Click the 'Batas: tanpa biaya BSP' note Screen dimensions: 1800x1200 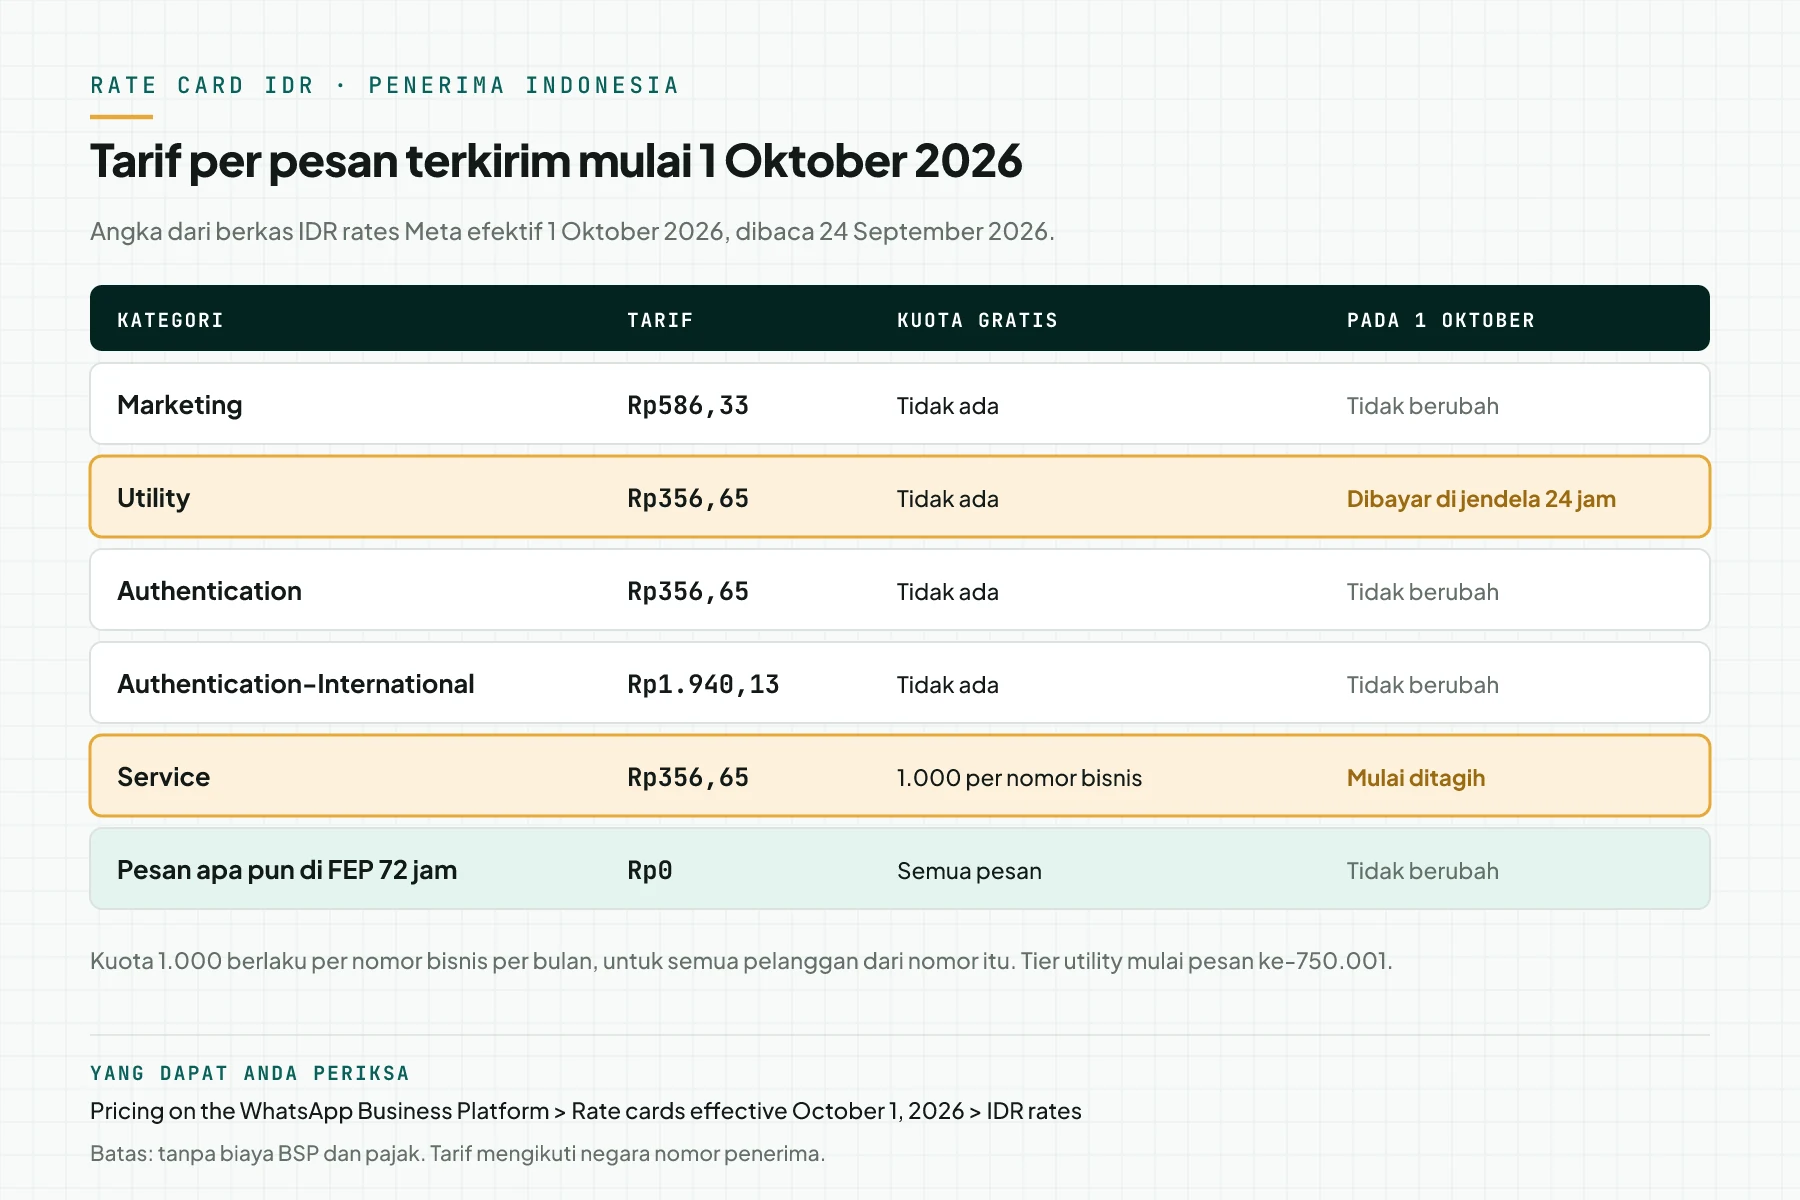[x=457, y=1153]
